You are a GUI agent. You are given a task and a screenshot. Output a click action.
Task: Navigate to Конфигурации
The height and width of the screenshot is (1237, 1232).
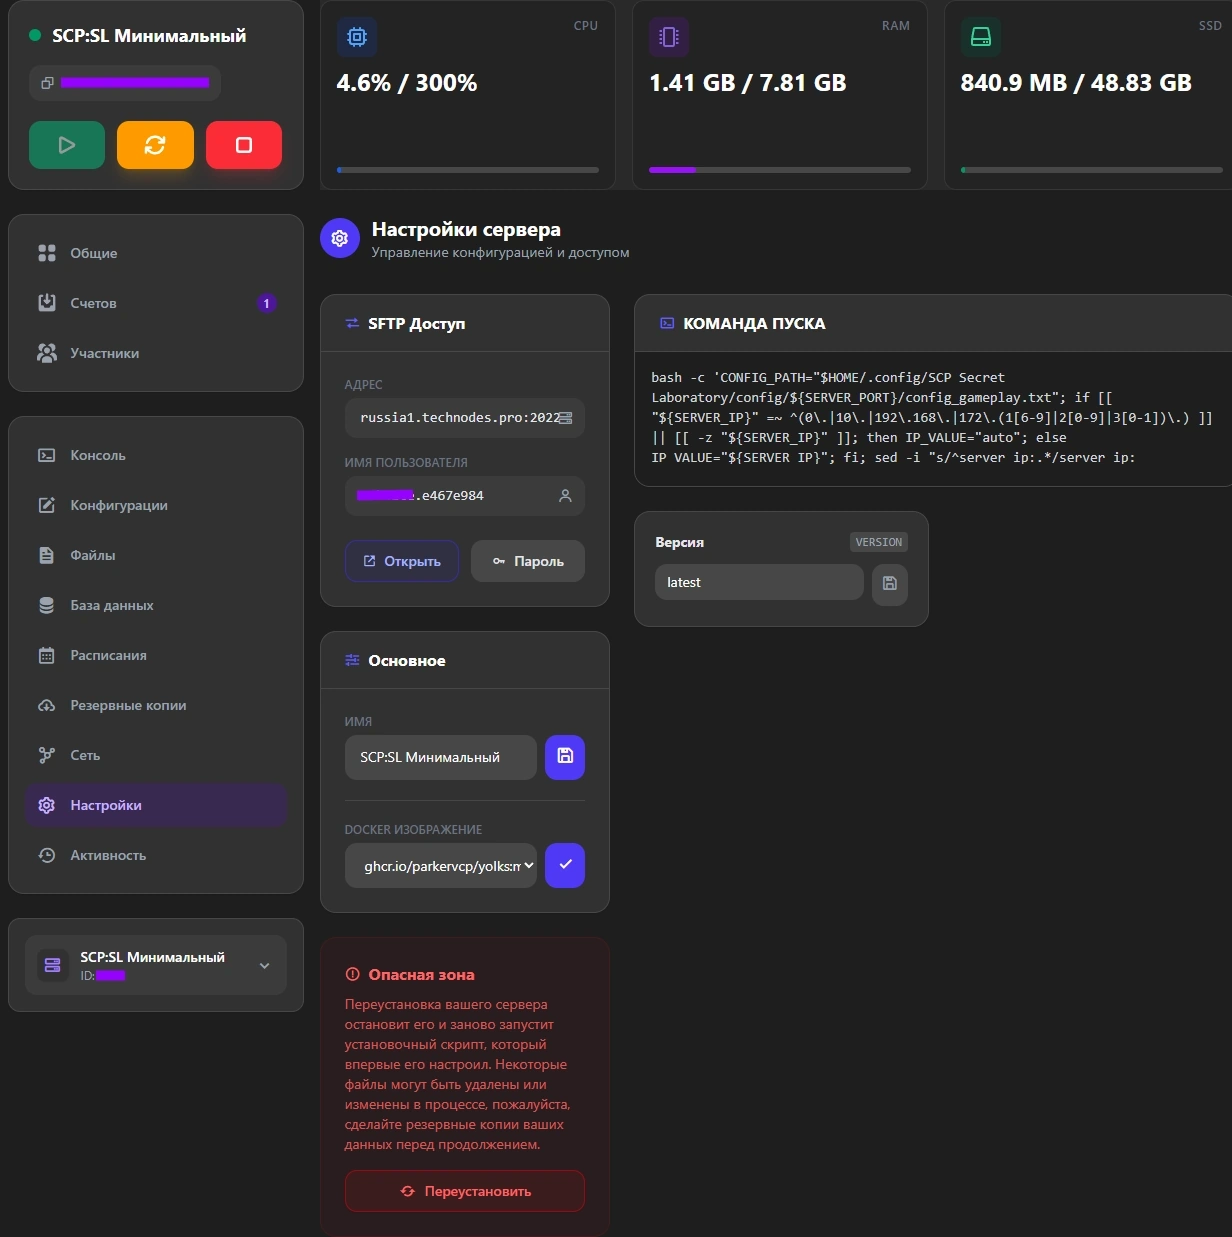pos(156,505)
